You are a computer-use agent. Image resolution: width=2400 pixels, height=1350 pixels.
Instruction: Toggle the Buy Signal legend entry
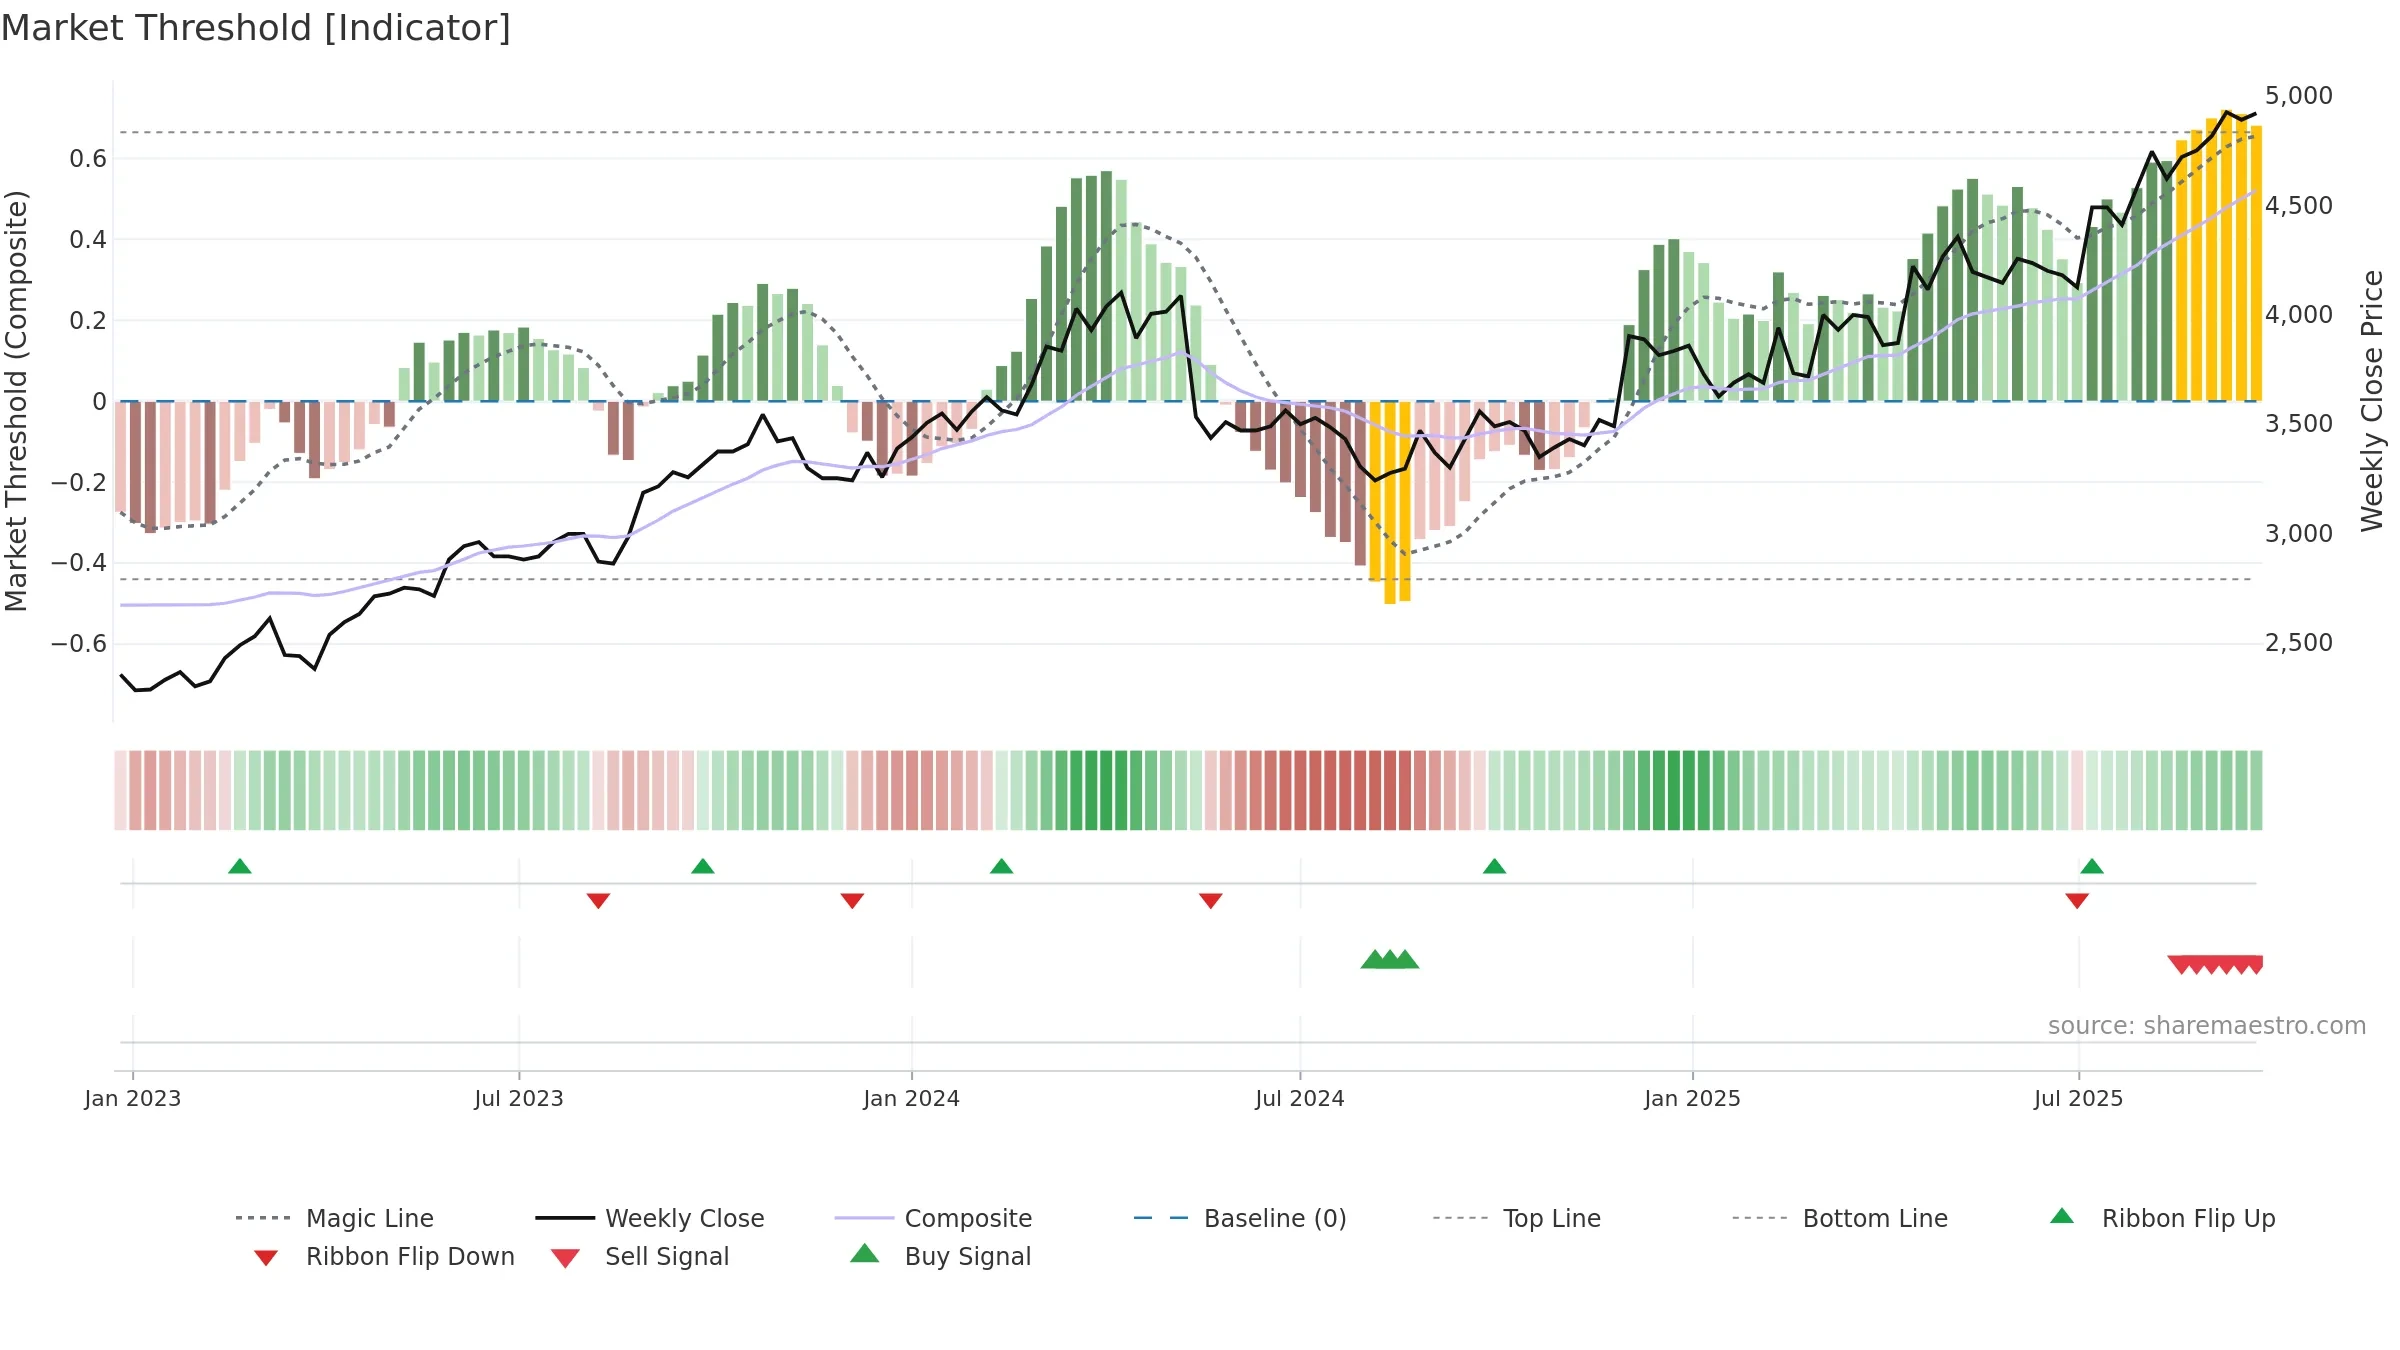(x=940, y=1256)
